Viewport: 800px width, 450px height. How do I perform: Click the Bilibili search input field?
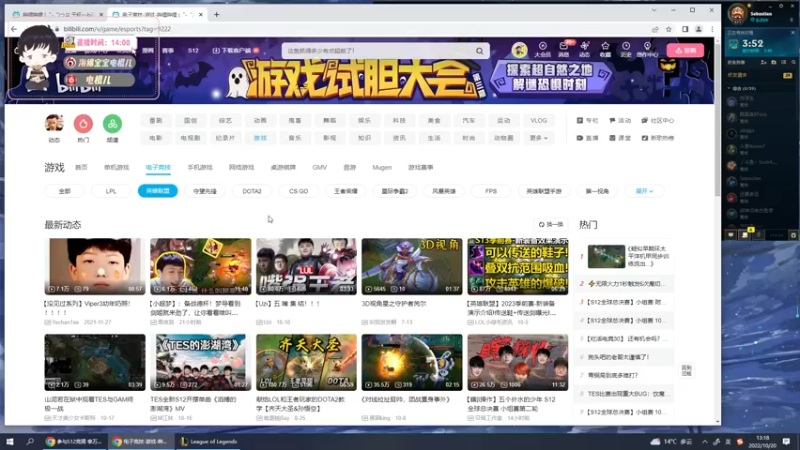pos(378,51)
